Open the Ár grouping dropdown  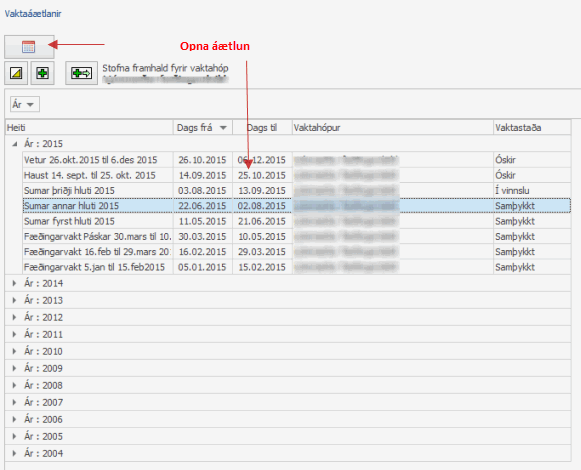tap(25, 105)
